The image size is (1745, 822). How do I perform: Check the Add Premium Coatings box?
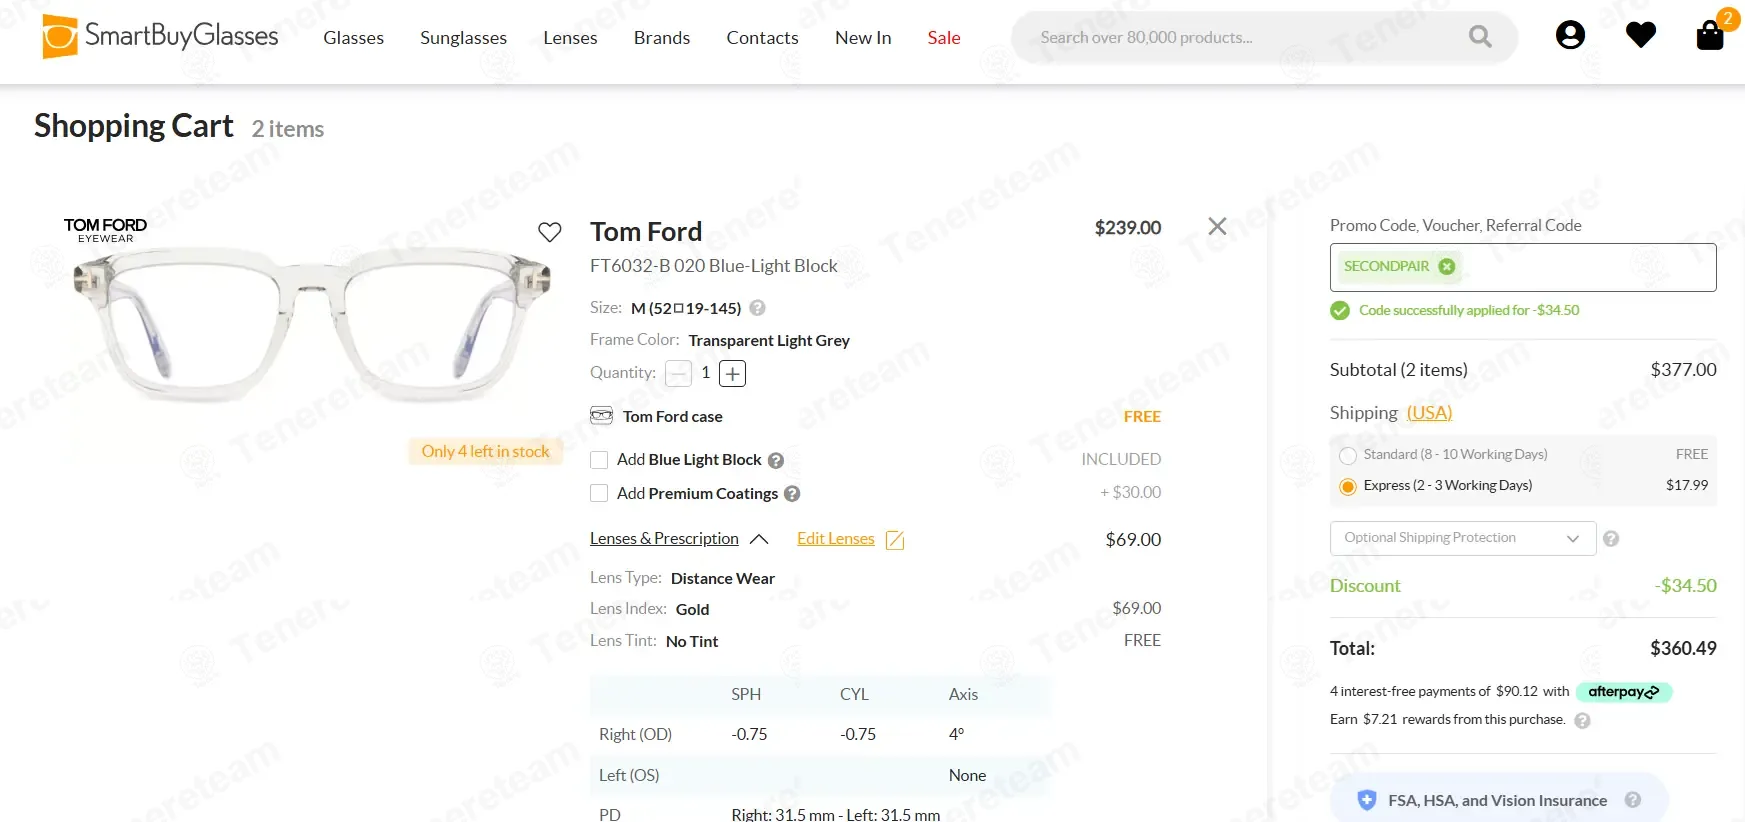(599, 493)
